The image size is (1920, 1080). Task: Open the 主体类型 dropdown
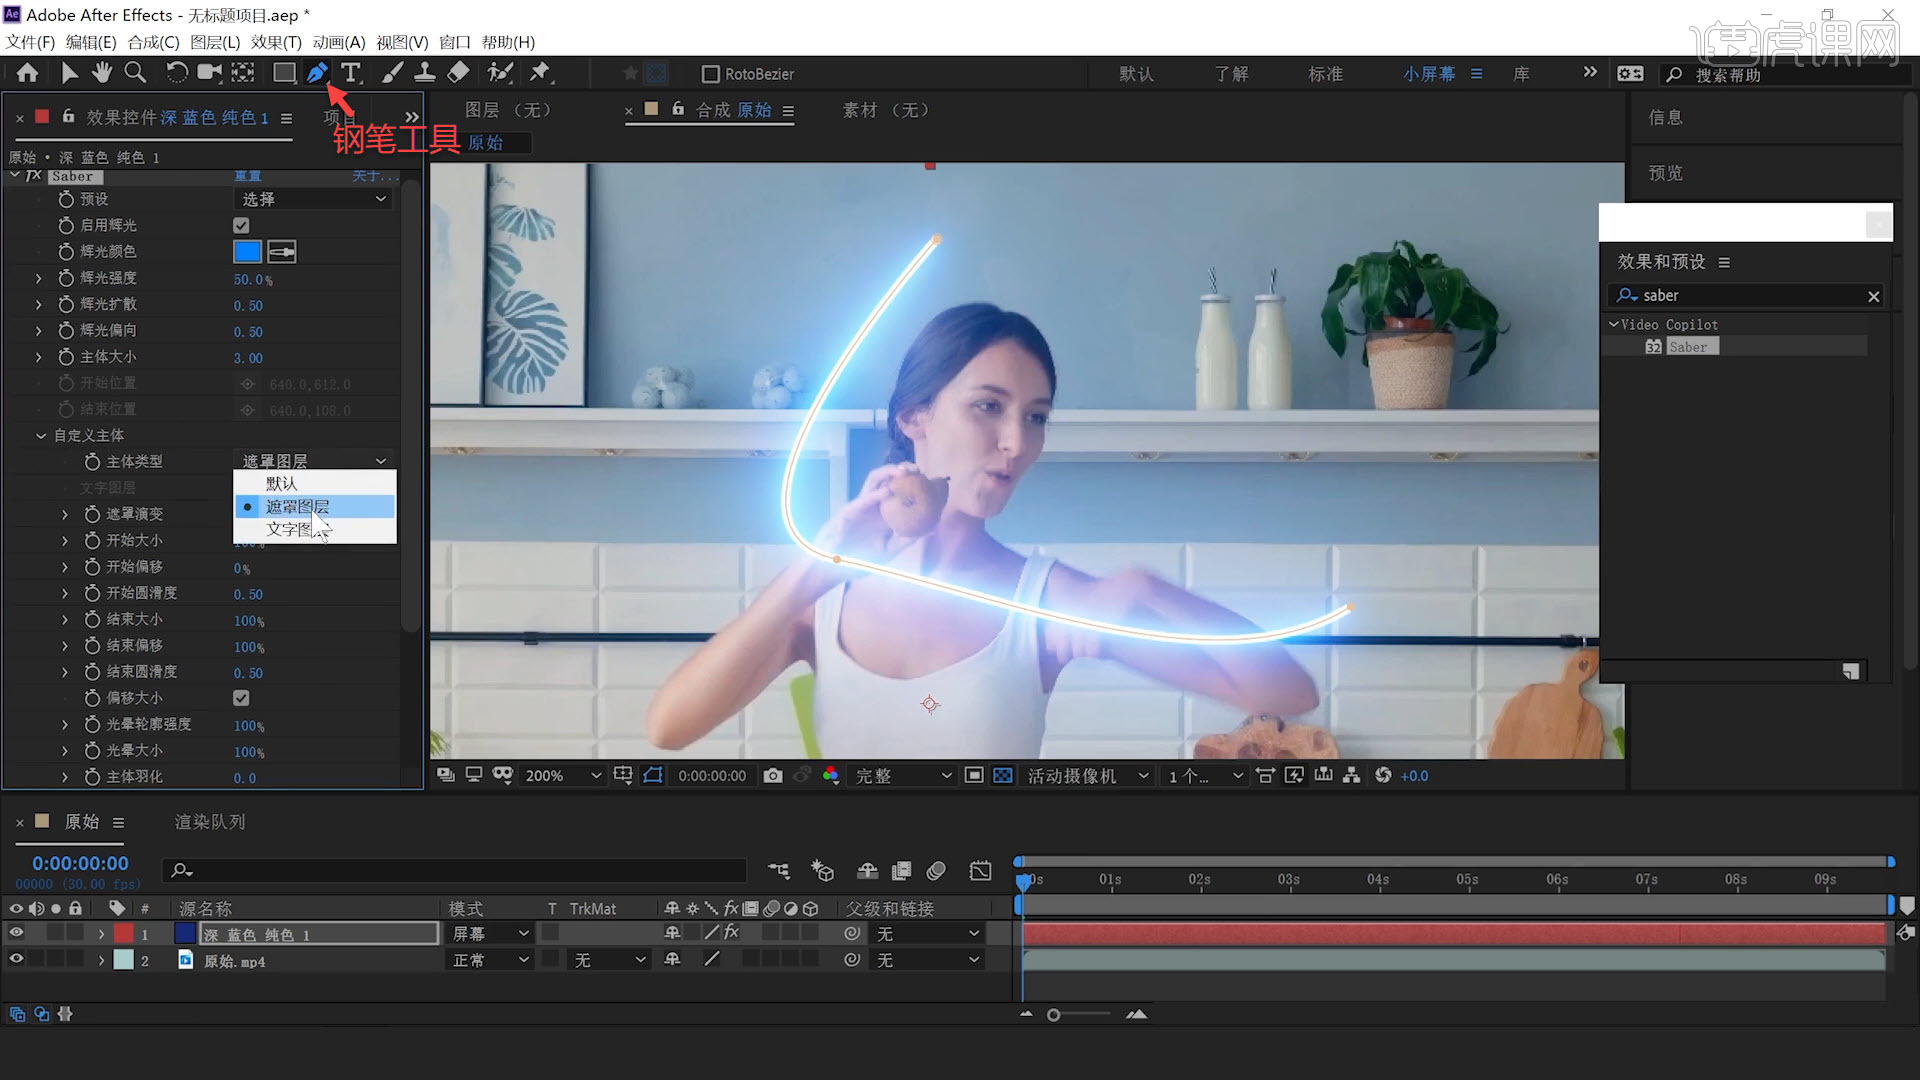coord(313,461)
